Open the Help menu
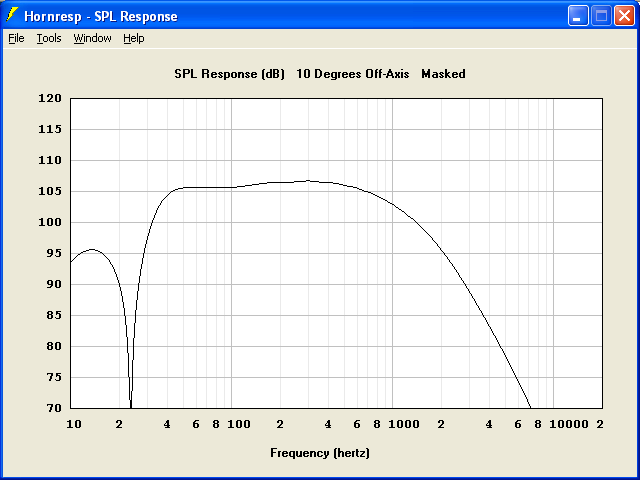640x480 pixels. point(134,38)
